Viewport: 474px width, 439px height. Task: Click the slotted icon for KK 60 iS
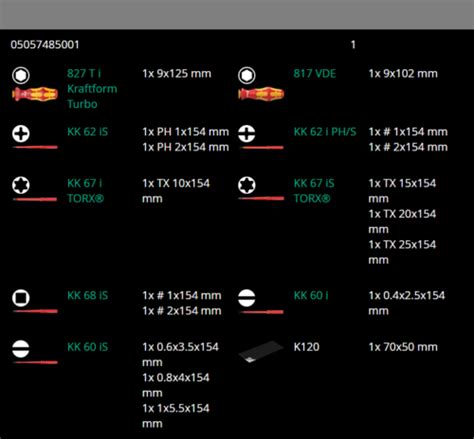[21, 349]
